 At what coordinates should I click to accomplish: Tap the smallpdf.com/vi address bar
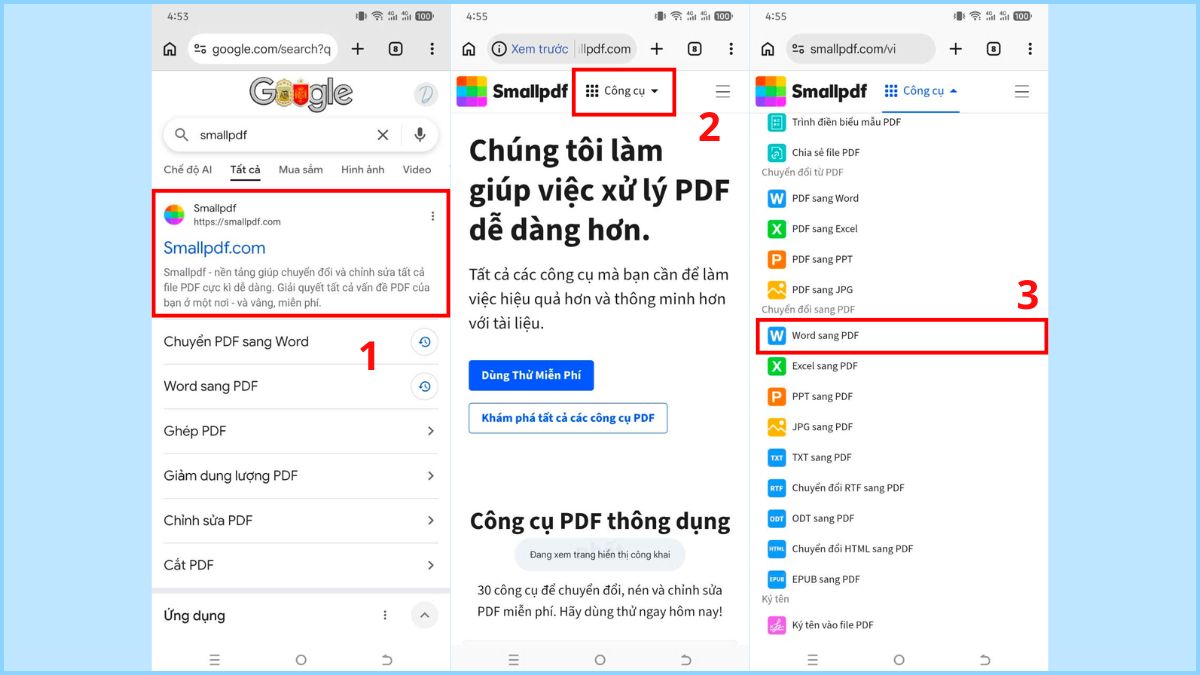pos(860,49)
